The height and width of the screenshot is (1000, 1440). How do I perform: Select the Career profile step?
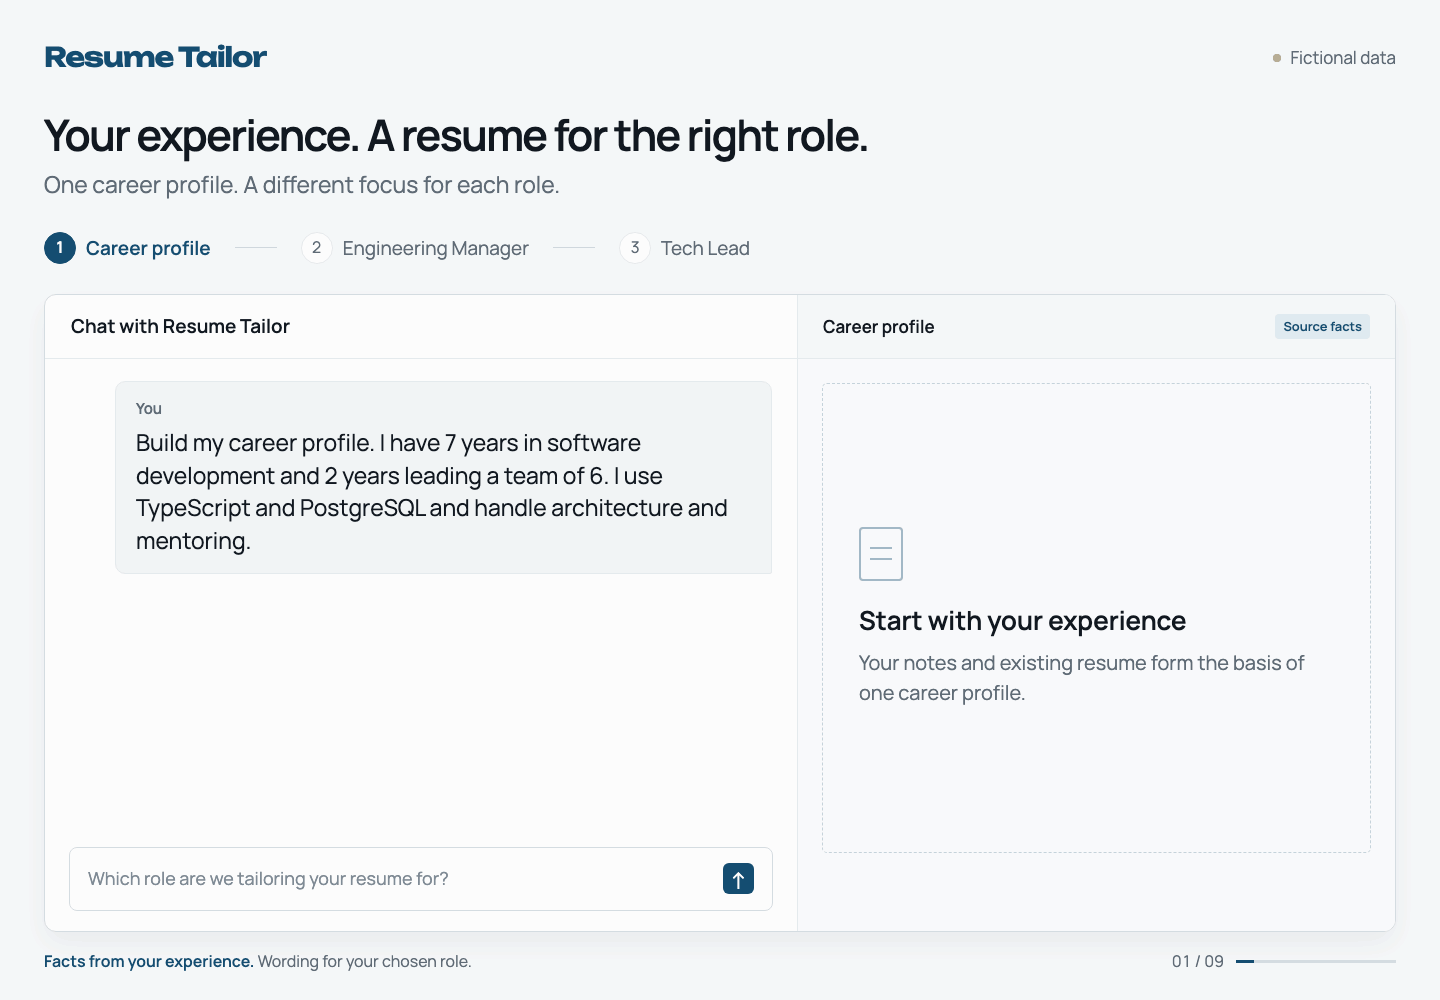click(127, 248)
